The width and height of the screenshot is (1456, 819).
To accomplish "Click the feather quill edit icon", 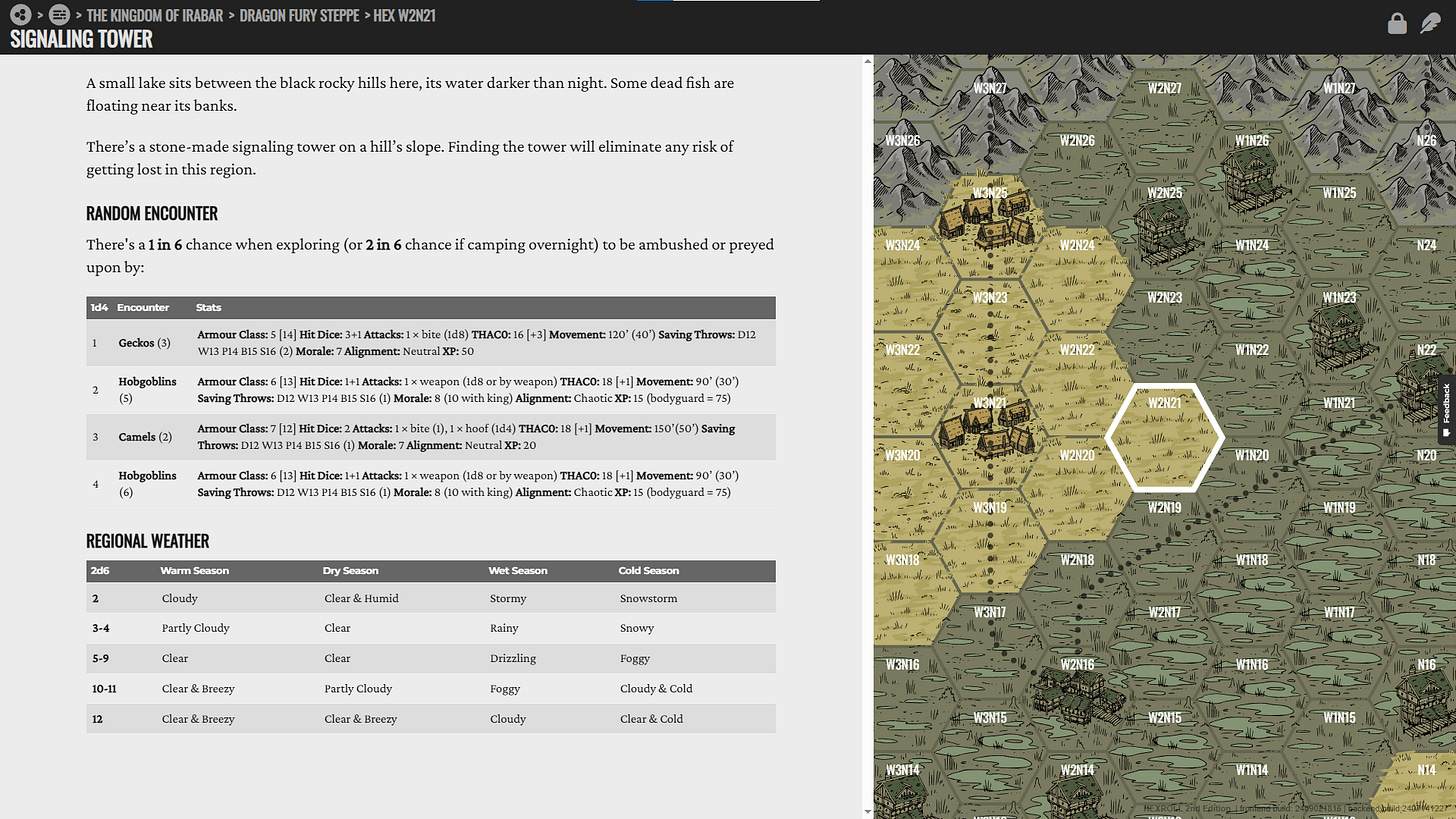I will pyautogui.click(x=1431, y=24).
